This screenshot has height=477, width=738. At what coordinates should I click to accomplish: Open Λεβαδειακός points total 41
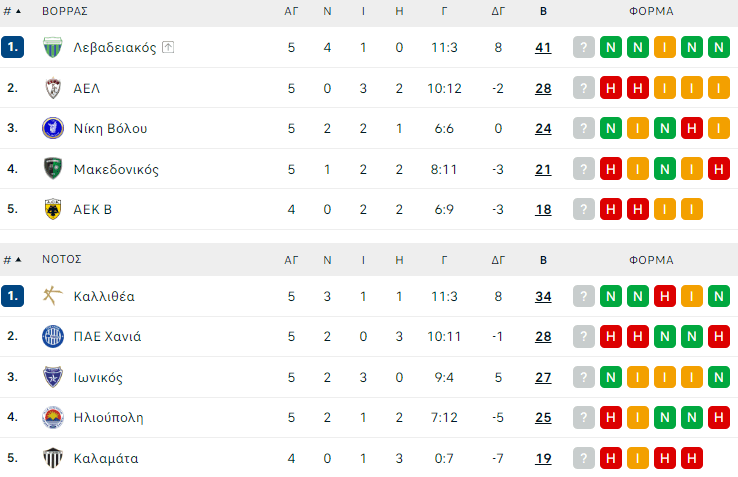[543, 47]
